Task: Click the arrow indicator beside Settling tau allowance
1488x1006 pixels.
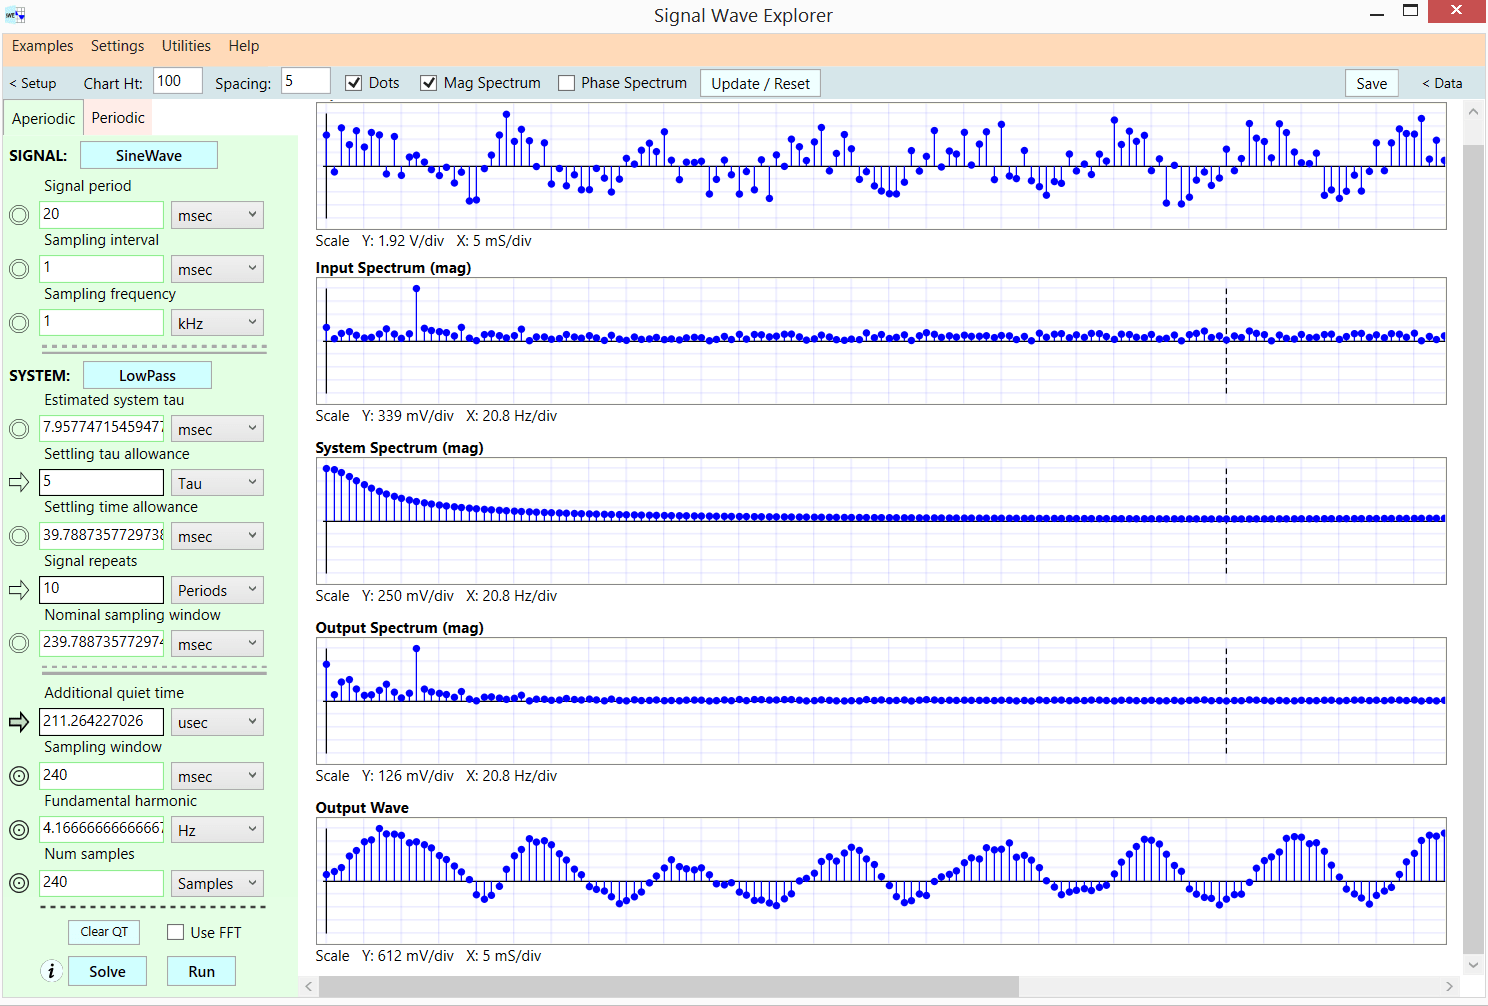Action: 18,482
